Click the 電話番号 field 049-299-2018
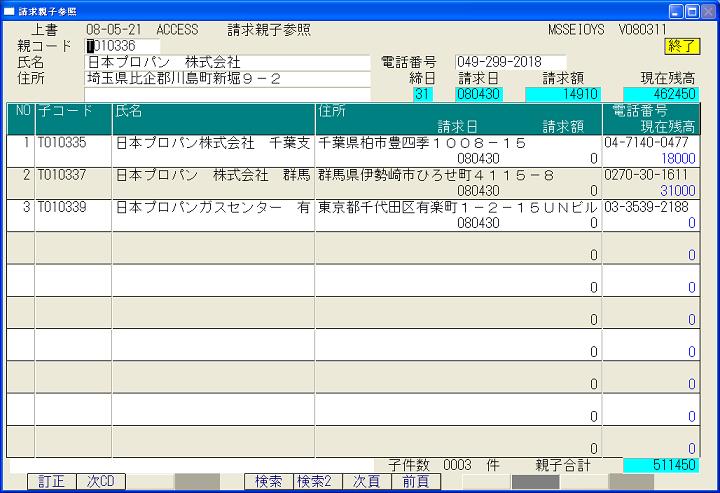The image size is (720, 493). 511,62
